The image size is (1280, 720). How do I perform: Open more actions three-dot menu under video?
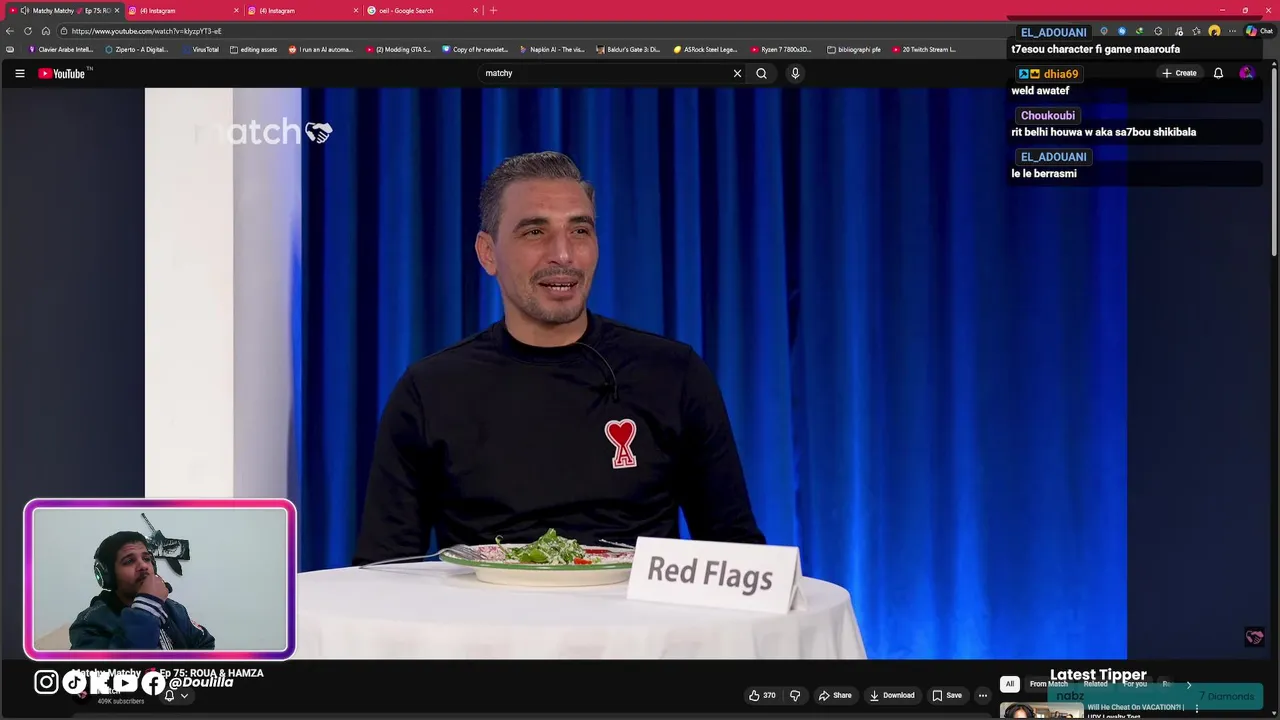click(983, 695)
